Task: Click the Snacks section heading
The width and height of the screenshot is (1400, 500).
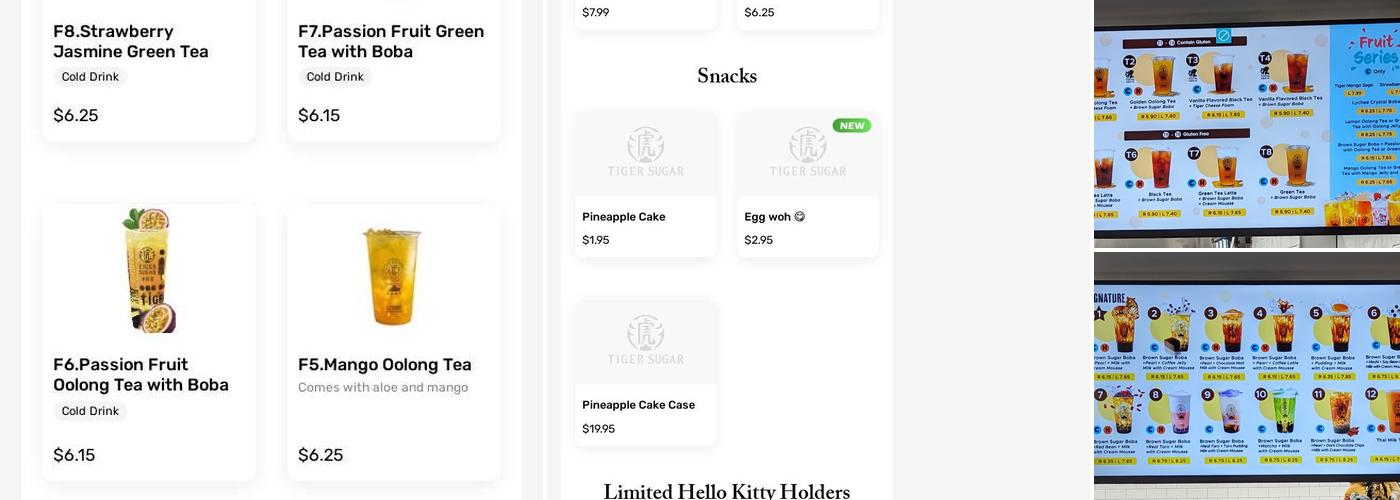Action: 727,76
